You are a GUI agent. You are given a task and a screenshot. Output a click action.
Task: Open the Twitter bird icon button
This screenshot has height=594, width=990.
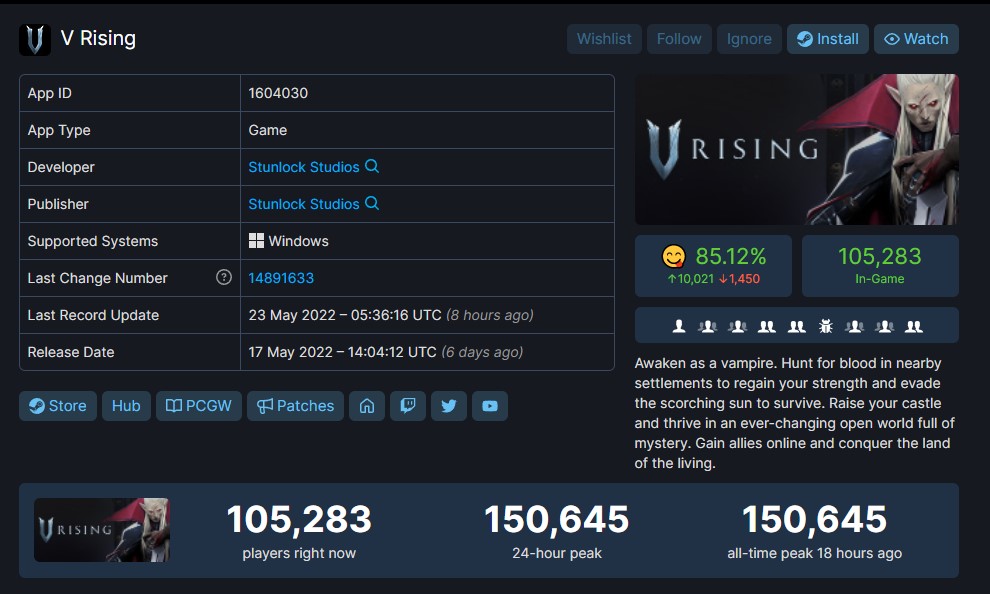[x=449, y=406]
